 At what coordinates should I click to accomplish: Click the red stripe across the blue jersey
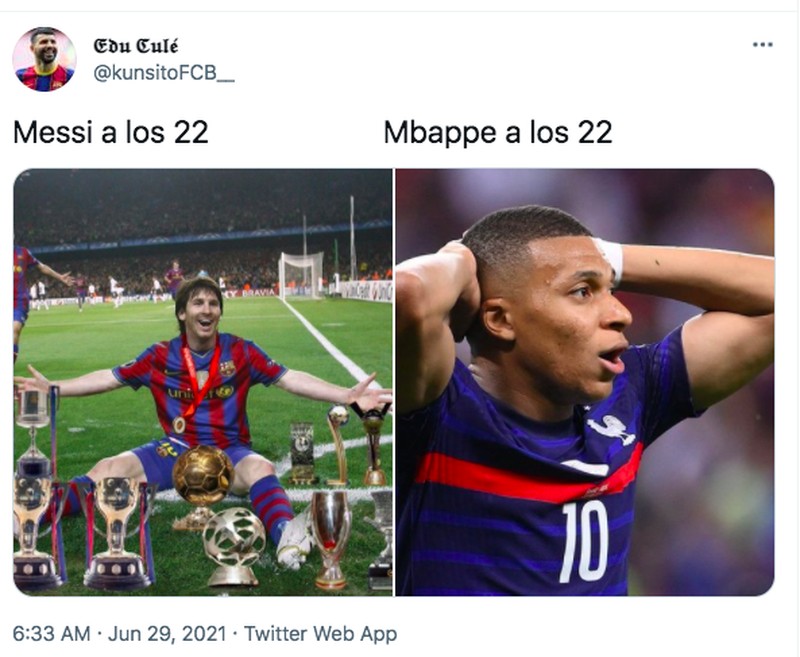520,478
